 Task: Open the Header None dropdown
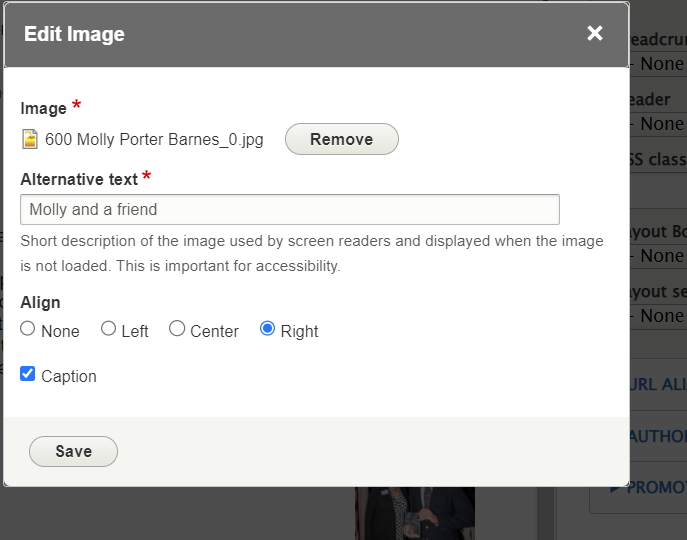coord(659,124)
